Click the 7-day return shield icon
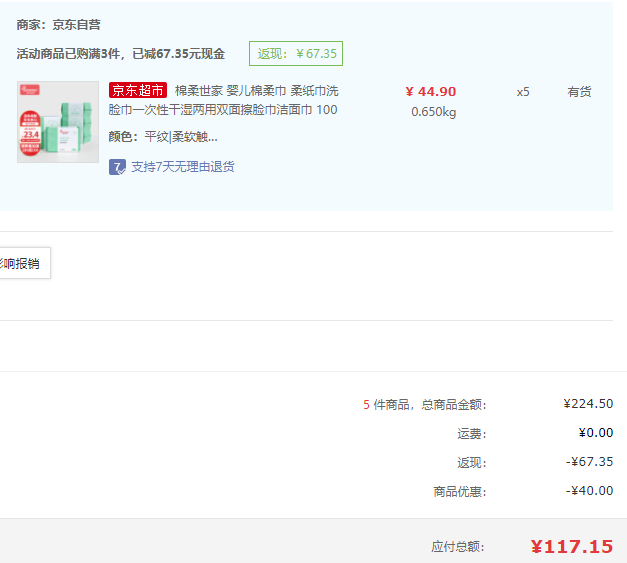The height and width of the screenshot is (563, 627). [117, 167]
